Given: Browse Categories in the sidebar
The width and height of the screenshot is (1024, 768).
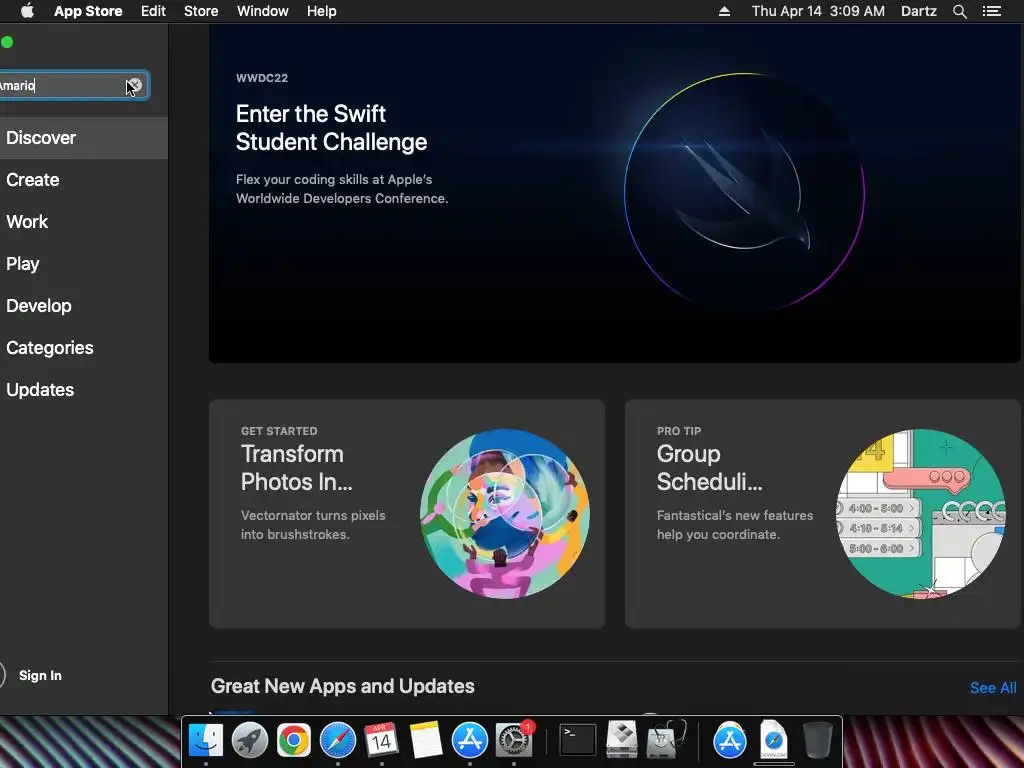Looking at the screenshot, I should pos(84,347).
